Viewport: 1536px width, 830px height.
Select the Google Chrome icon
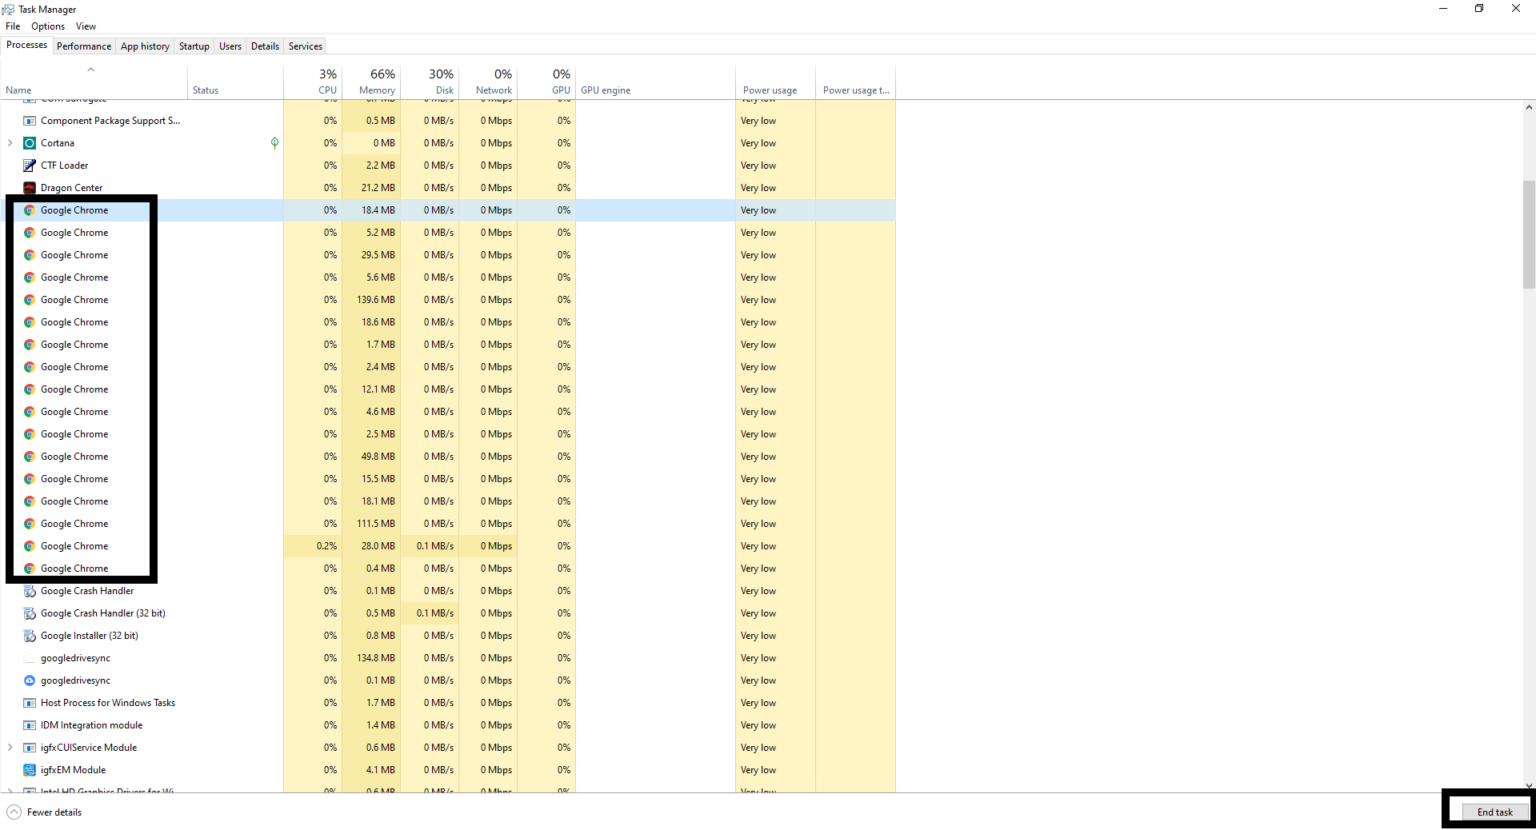pyautogui.click(x=31, y=210)
